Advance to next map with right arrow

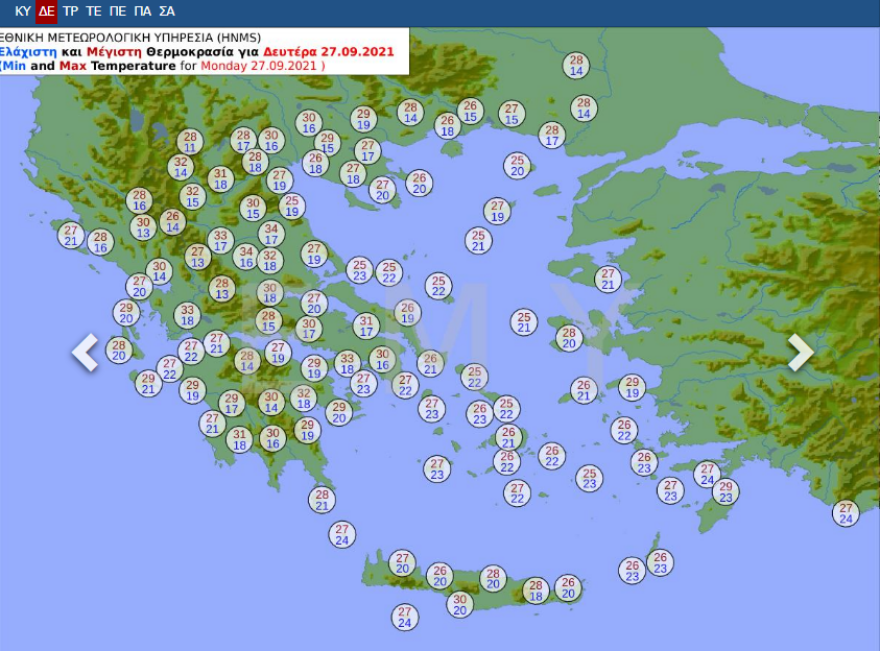click(800, 352)
